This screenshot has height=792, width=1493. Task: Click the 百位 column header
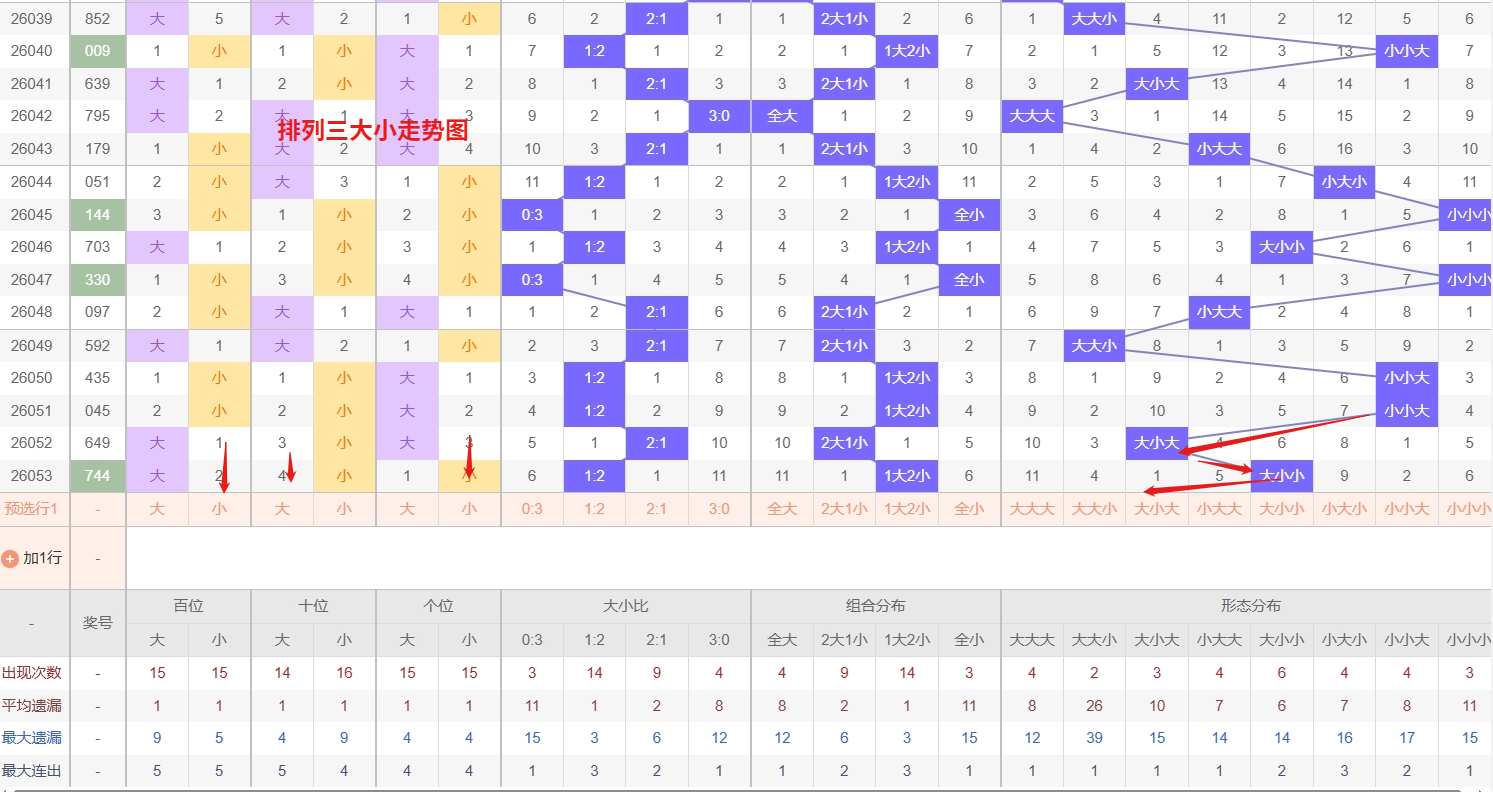pyautogui.click(x=187, y=605)
